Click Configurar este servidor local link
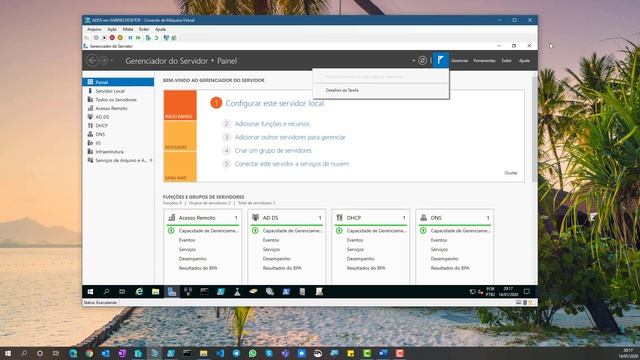The height and width of the screenshot is (360, 640). [x=275, y=103]
